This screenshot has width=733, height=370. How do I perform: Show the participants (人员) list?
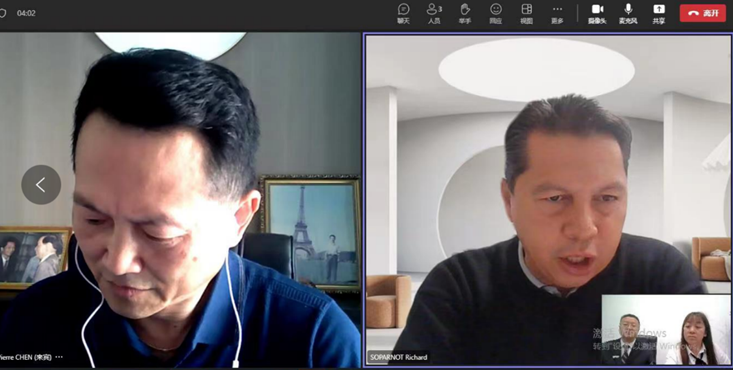pyautogui.click(x=434, y=14)
